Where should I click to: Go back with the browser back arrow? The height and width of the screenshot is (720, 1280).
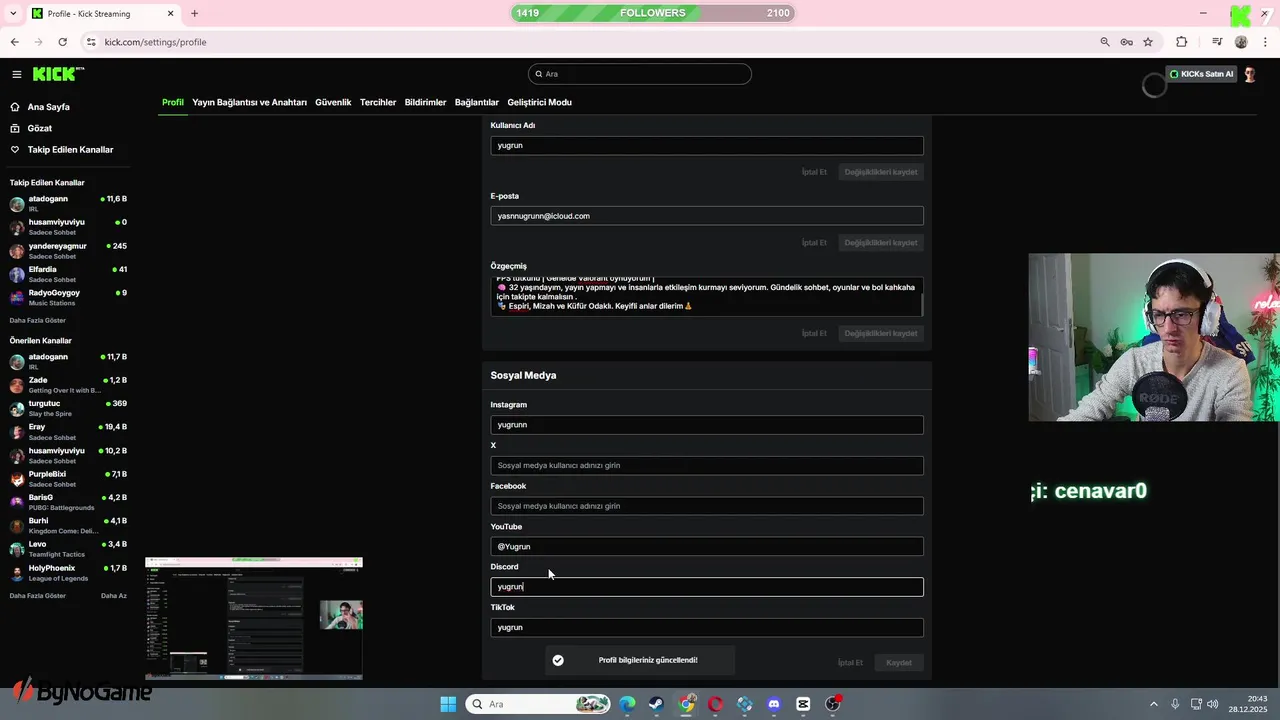coord(14,42)
